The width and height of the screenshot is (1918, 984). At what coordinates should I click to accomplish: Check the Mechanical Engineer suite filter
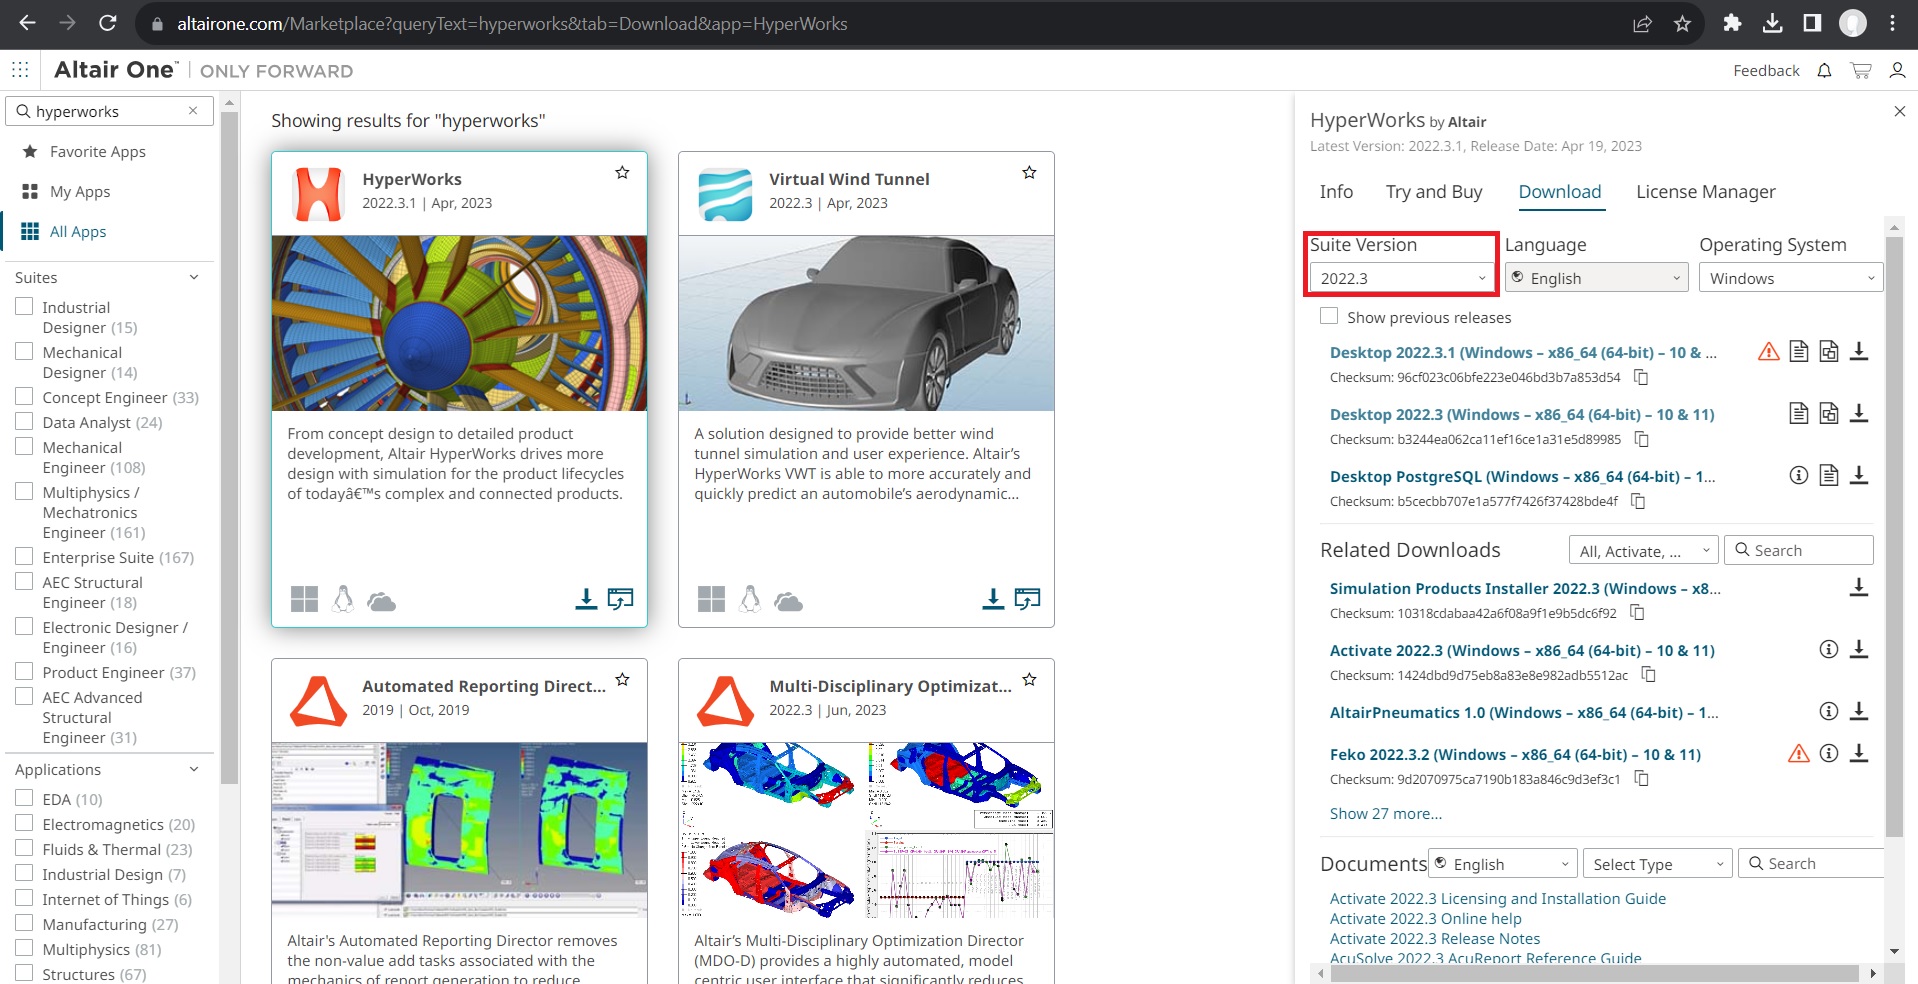tap(23, 445)
